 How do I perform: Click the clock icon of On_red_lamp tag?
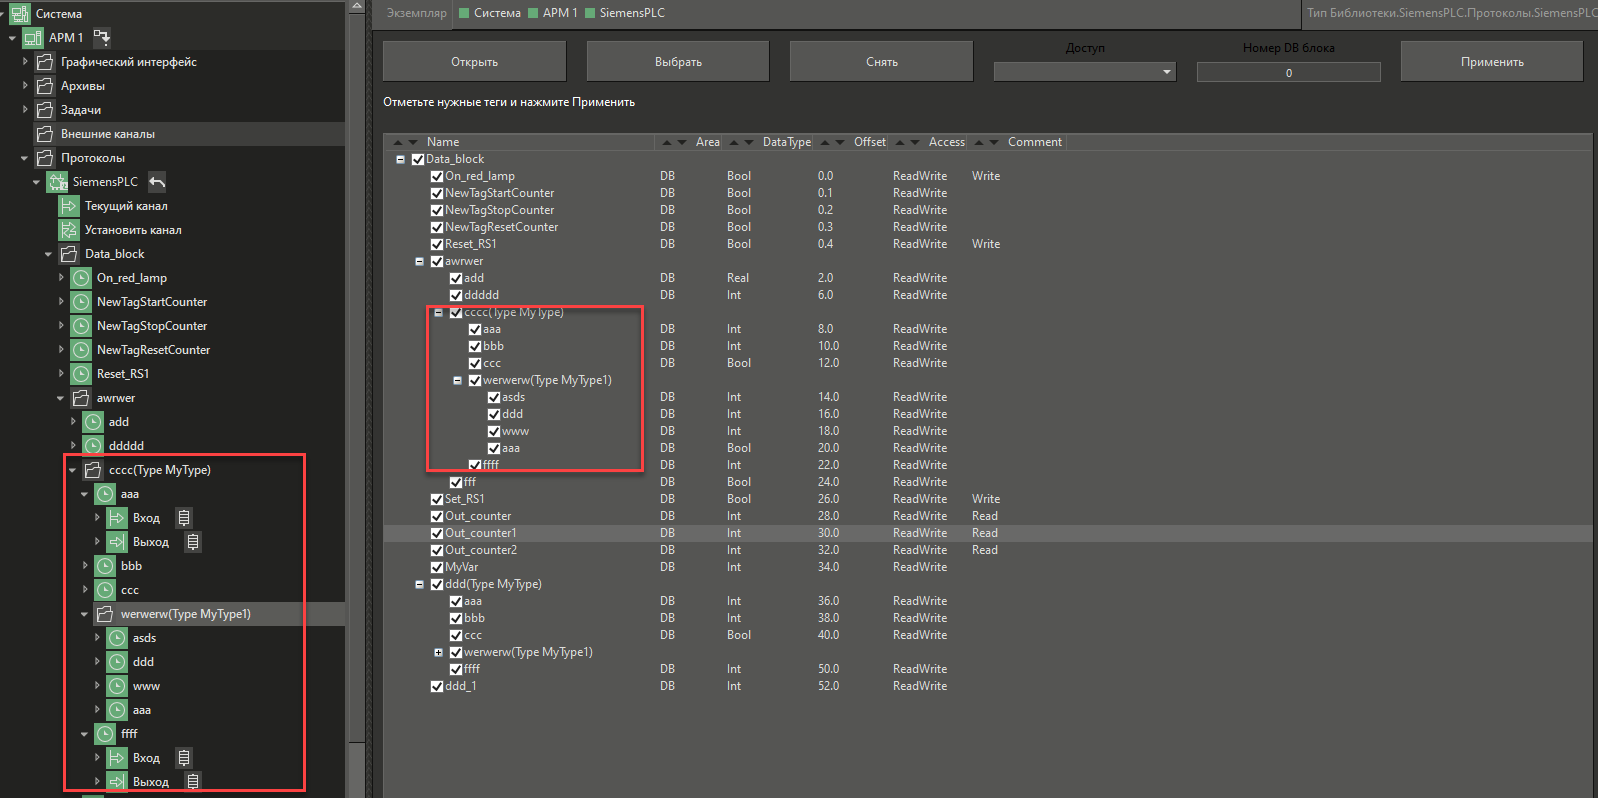[x=81, y=278]
